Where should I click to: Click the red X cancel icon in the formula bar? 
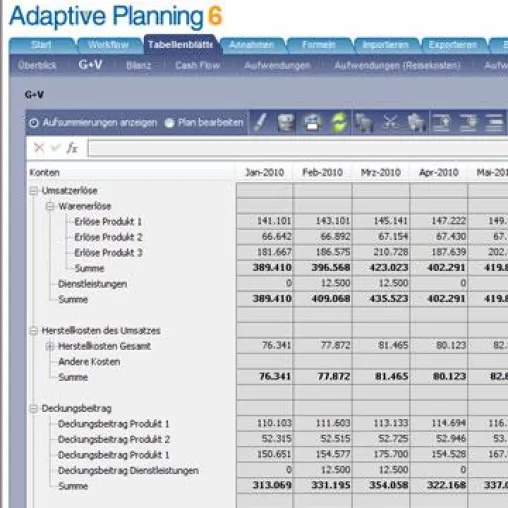tap(39, 148)
